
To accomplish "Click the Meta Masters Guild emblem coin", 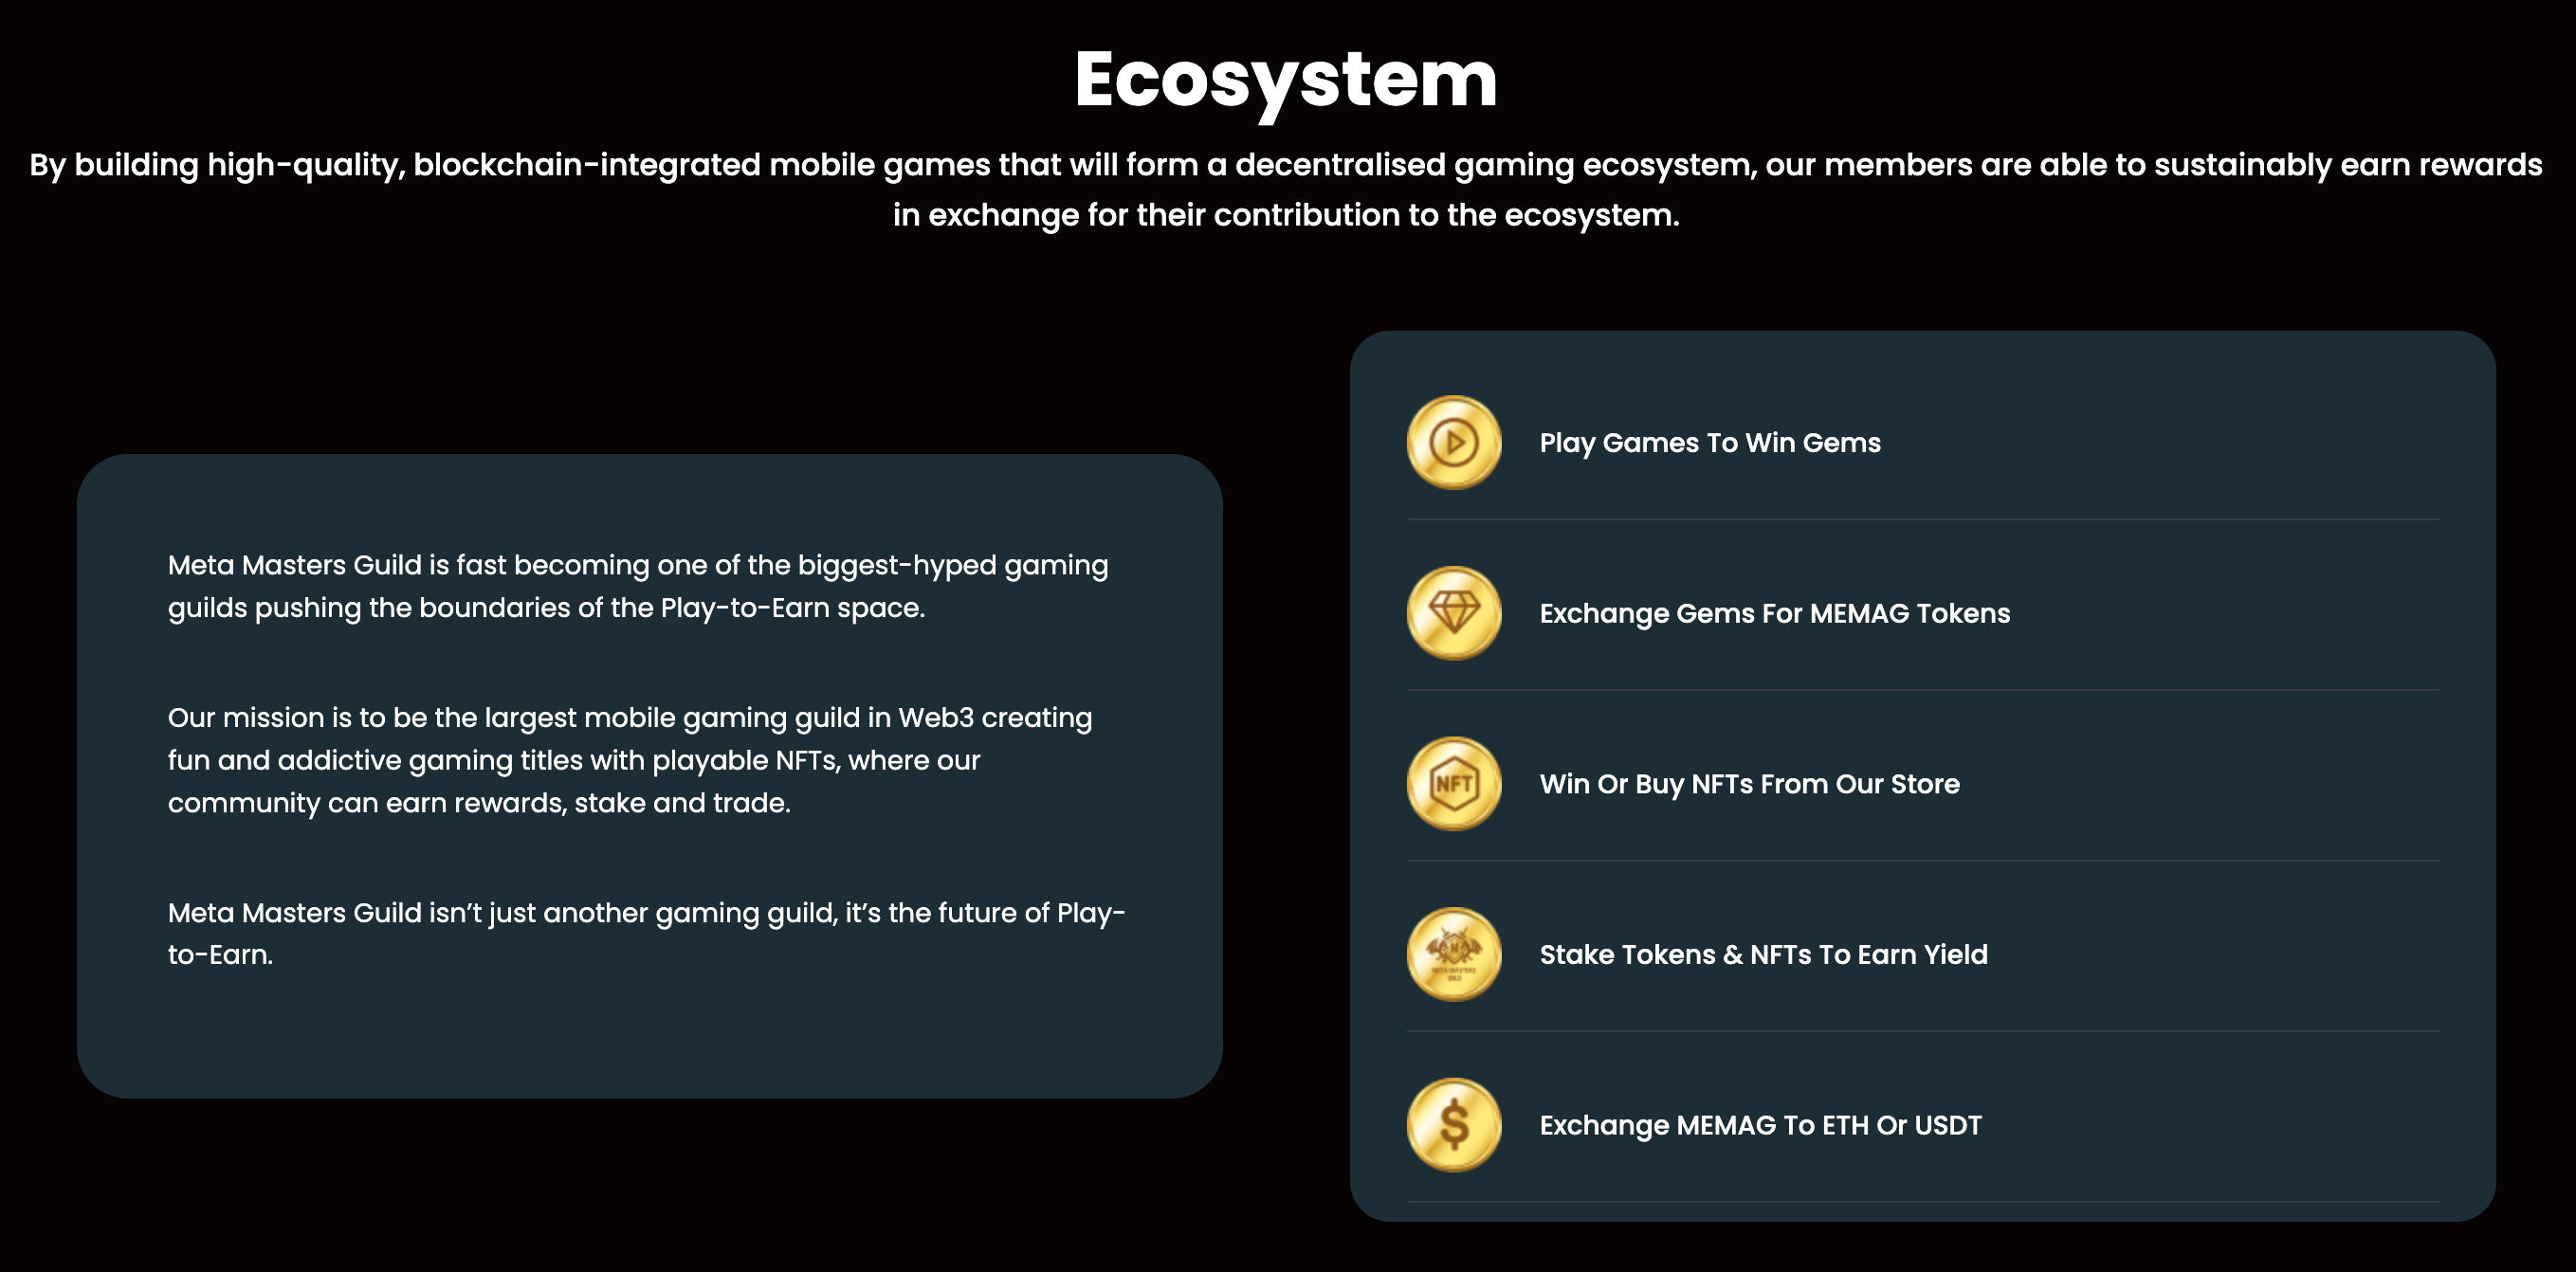I will tap(1453, 954).
